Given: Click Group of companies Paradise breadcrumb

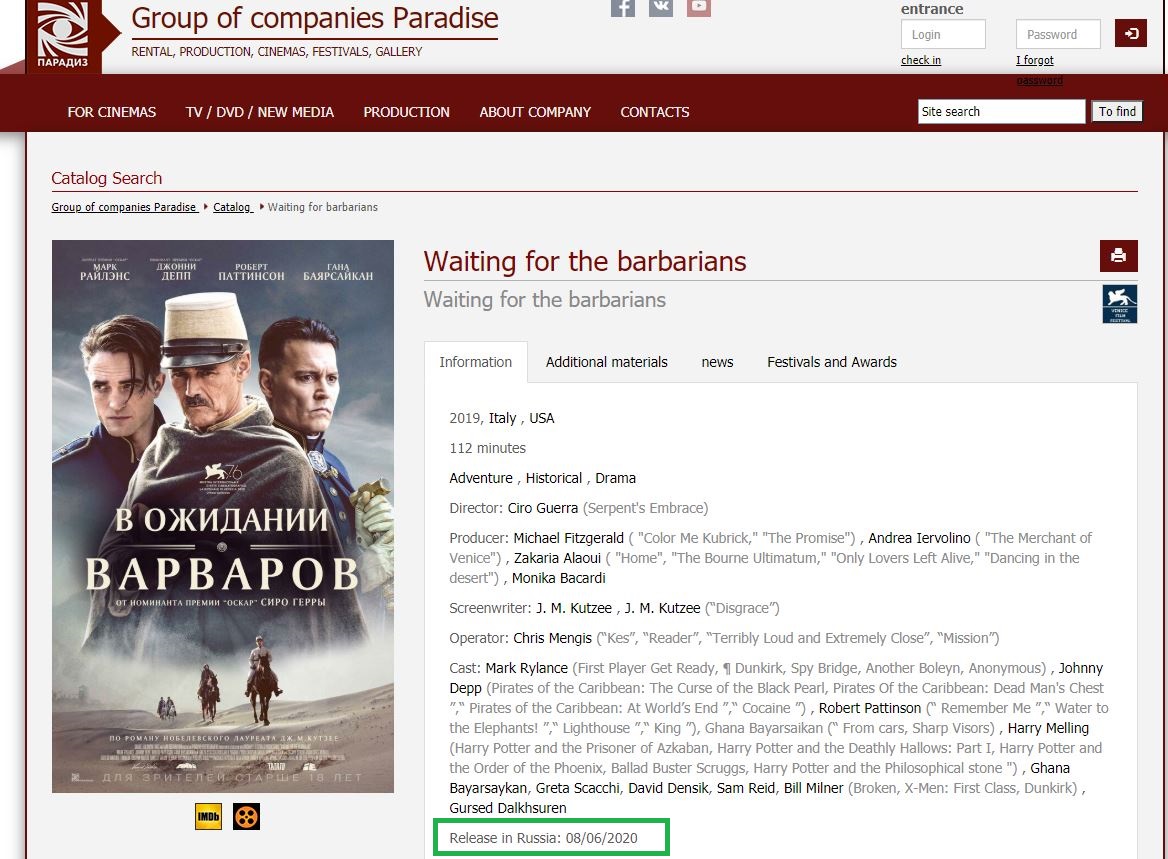Looking at the screenshot, I should pyautogui.click(x=124, y=207).
